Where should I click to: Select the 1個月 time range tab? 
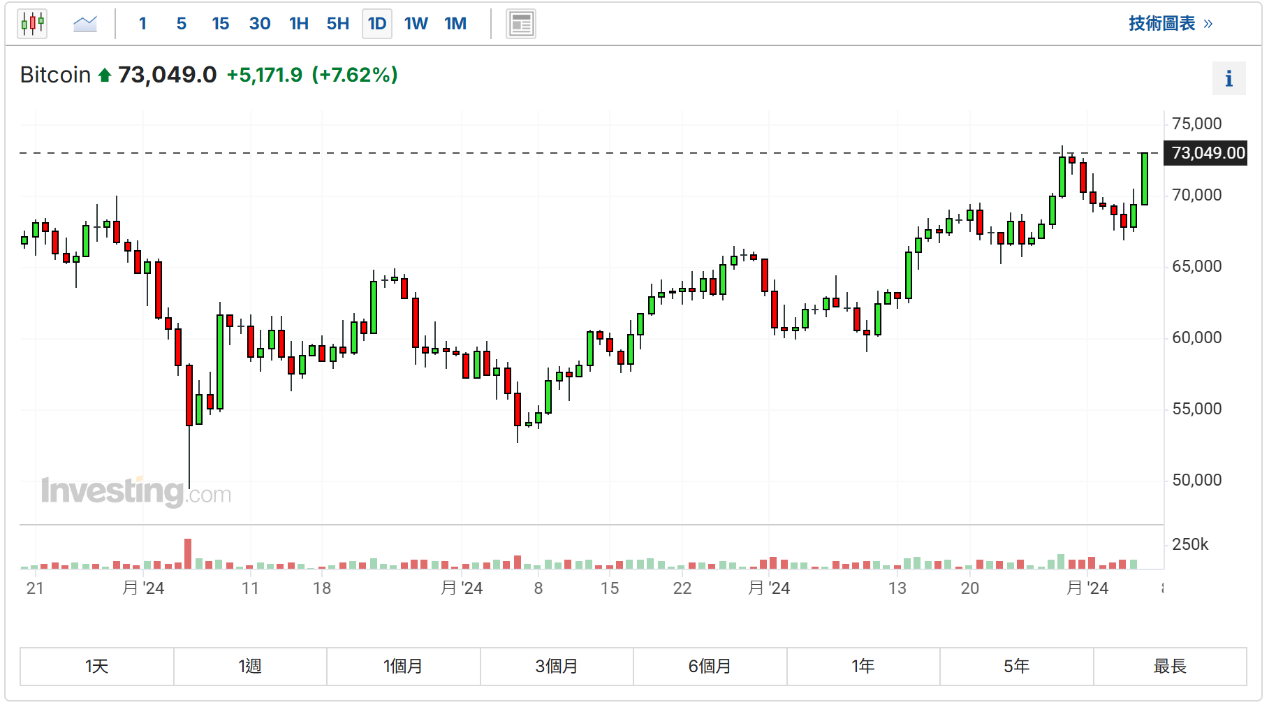(403, 666)
